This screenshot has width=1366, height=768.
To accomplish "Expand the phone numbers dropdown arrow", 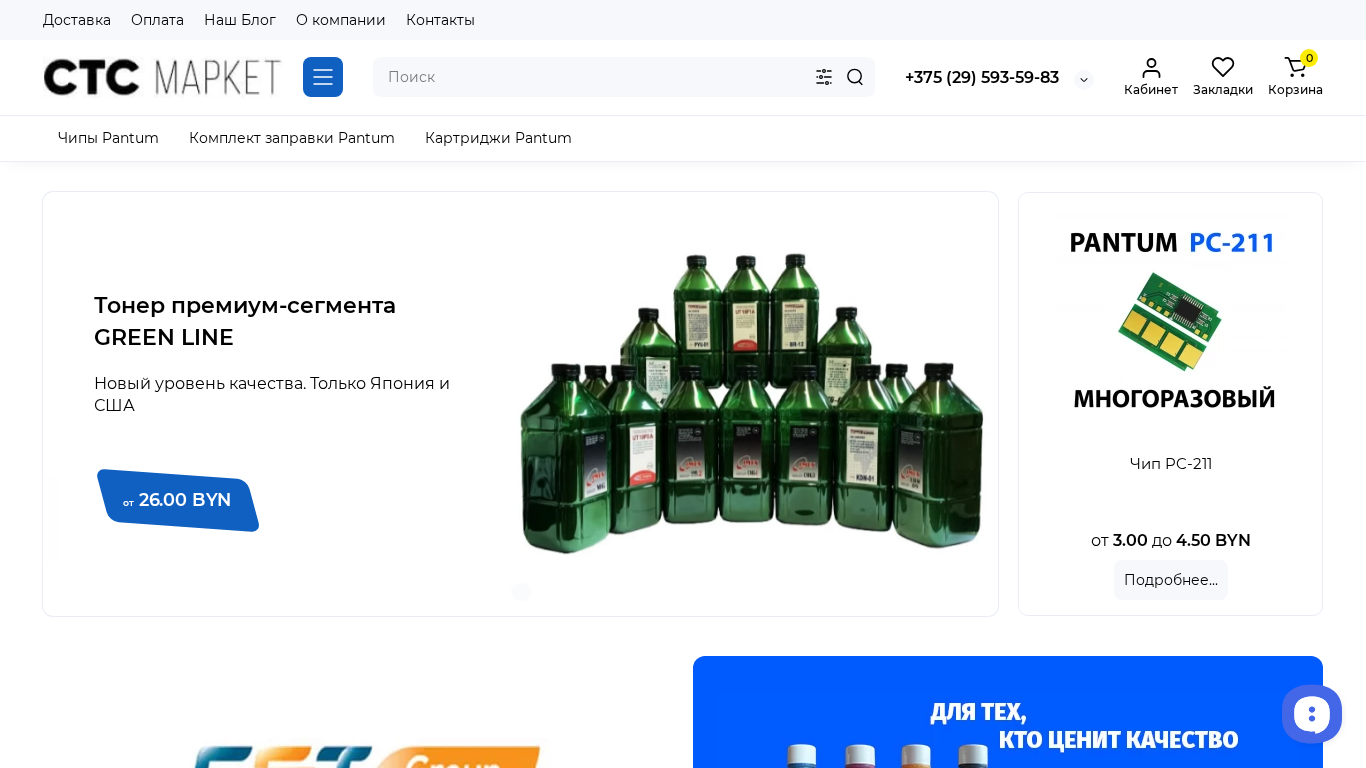I will pos(1084,80).
